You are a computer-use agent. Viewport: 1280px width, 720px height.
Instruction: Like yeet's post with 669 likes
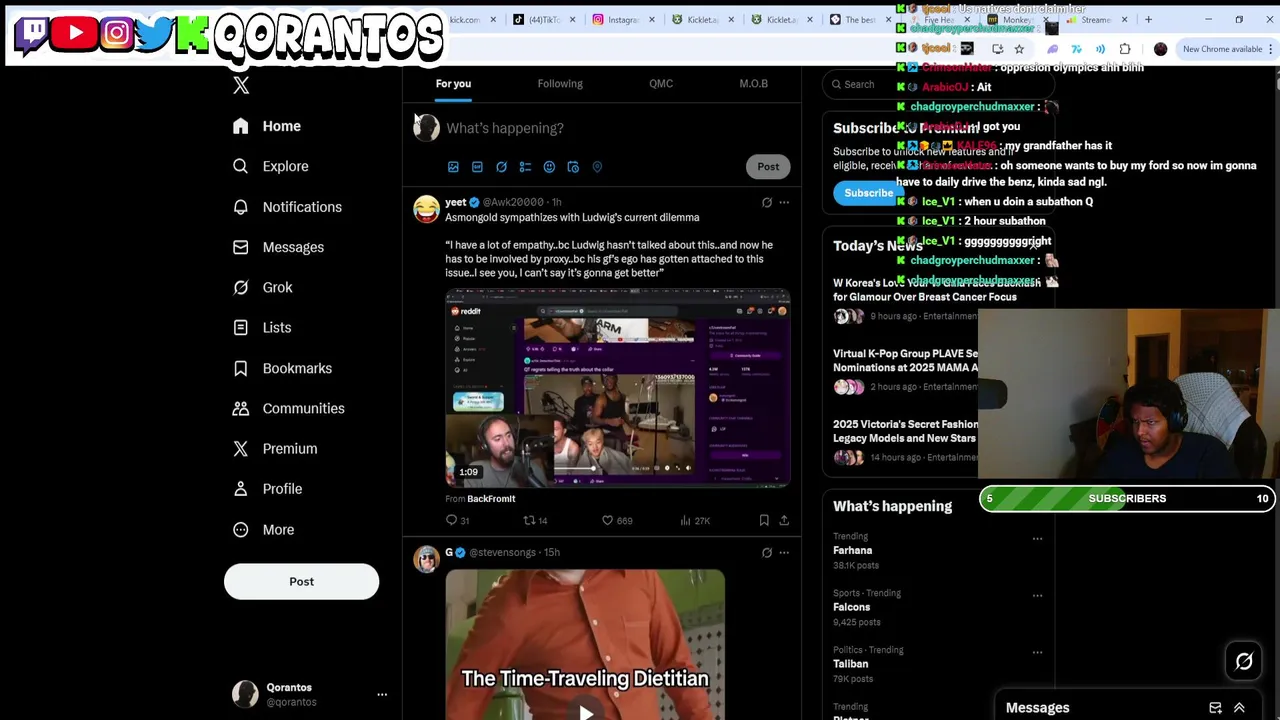click(617, 520)
